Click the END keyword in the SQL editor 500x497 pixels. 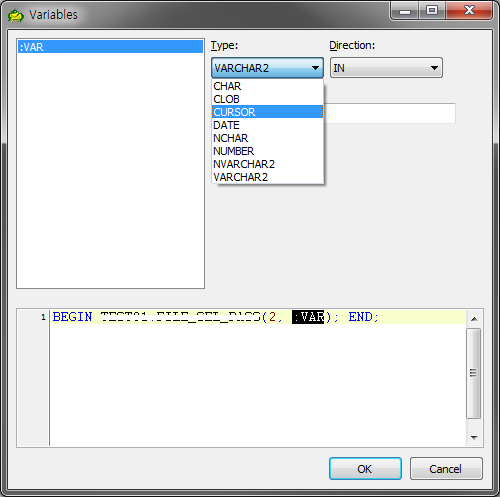pos(361,317)
